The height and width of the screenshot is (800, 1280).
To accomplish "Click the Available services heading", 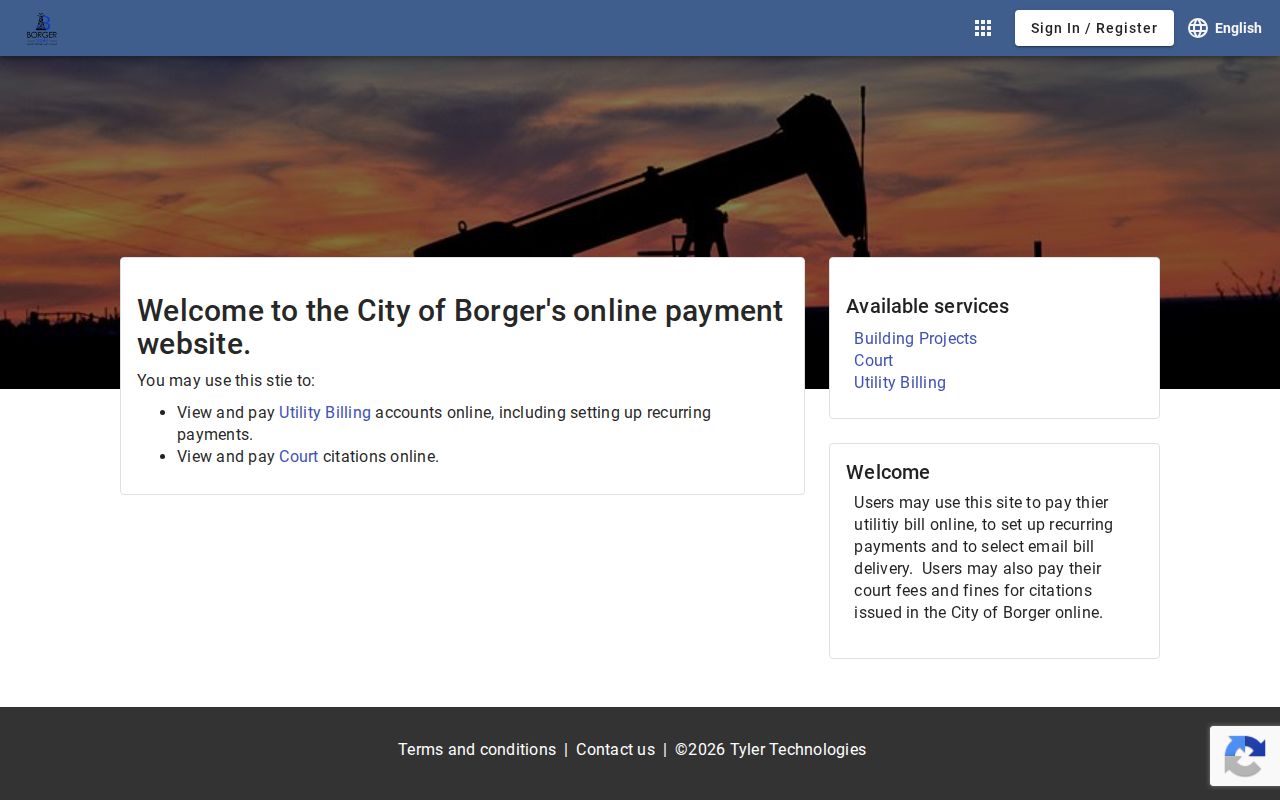I will [x=927, y=306].
